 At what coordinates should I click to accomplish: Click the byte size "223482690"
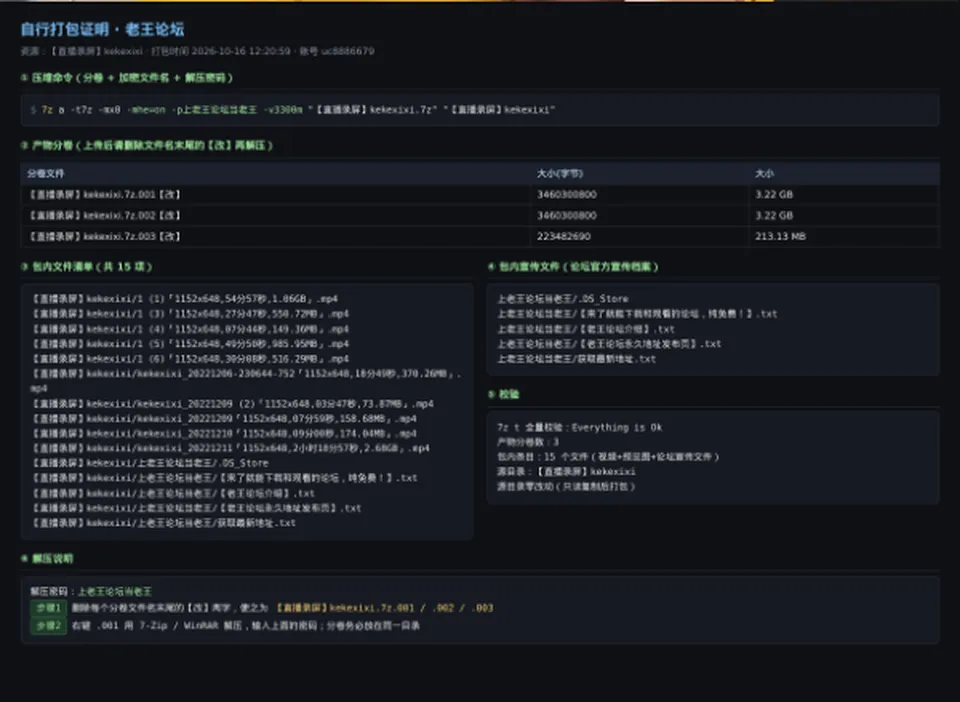tap(563, 236)
